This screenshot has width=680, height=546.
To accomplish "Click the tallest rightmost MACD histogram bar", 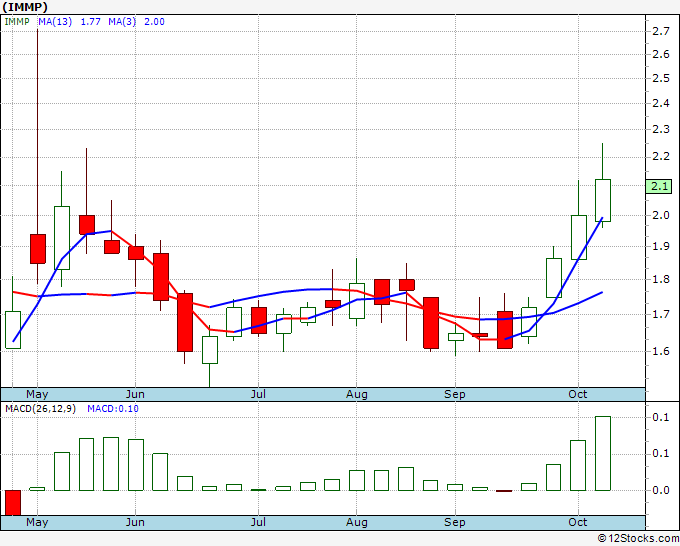I will coord(603,453).
